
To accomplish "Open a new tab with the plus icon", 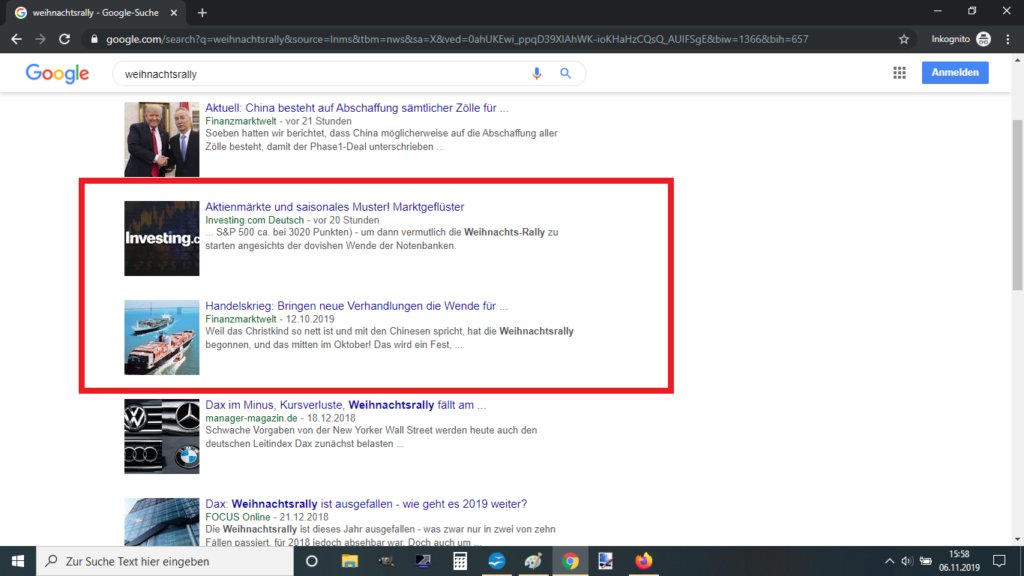I will point(202,12).
